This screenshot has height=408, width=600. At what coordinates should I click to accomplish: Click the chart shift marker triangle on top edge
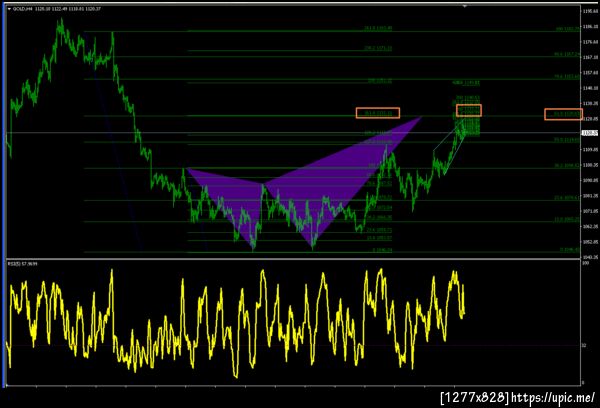(x=465, y=7)
